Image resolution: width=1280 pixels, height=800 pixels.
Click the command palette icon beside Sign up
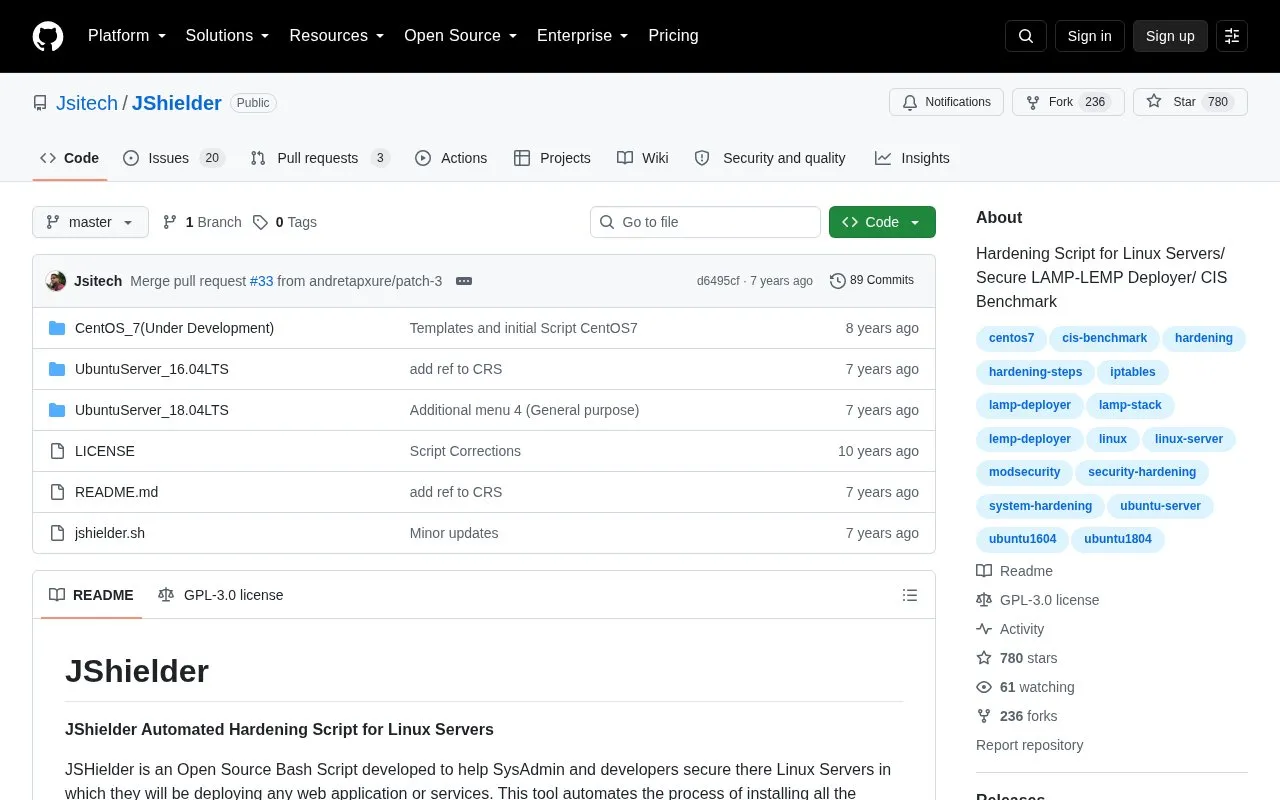1232,36
